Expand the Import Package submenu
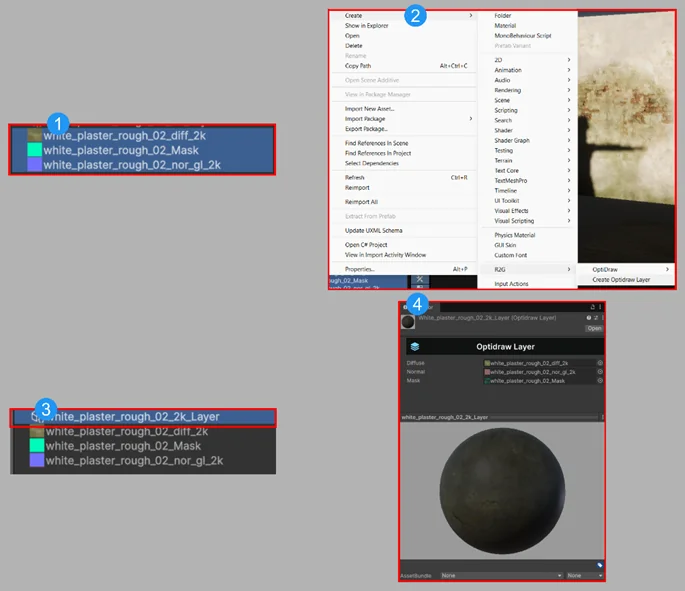 [403, 119]
